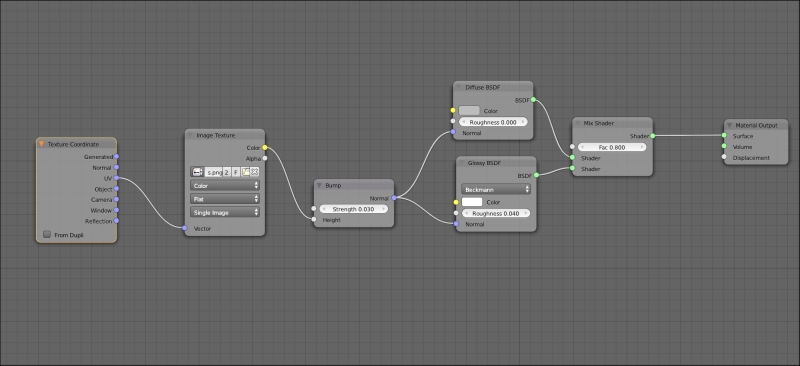Click the Diffuse BSDF gray color swatch
800x366 pixels.
click(469, 110)
